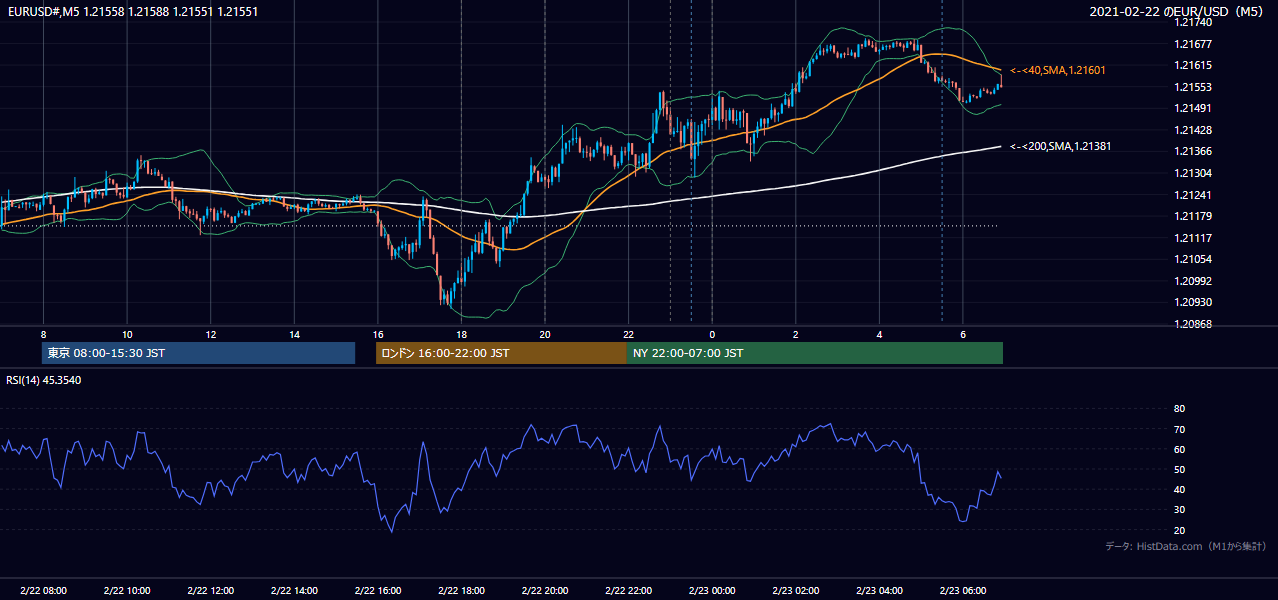Screen dimensions: 1278x600
Task: Click price axis value 1.21553
Action: 1193,87
